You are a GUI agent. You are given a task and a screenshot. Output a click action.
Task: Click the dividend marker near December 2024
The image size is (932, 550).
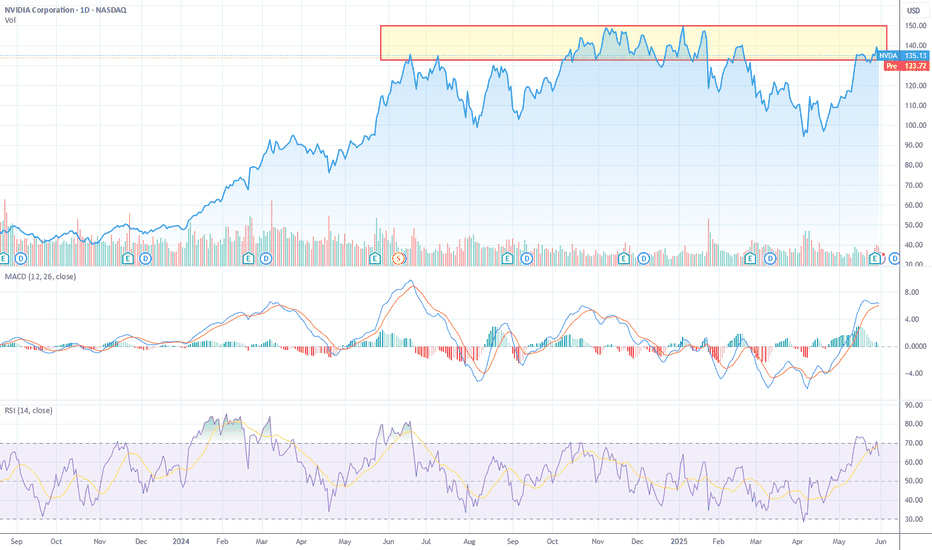(x=643, y=259)
